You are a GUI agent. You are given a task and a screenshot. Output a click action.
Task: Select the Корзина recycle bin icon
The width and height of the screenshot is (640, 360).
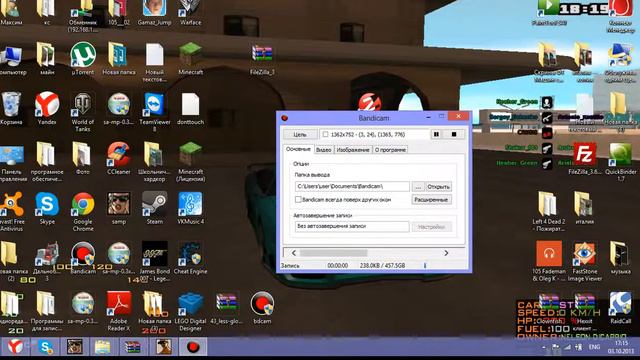[11, 108]
